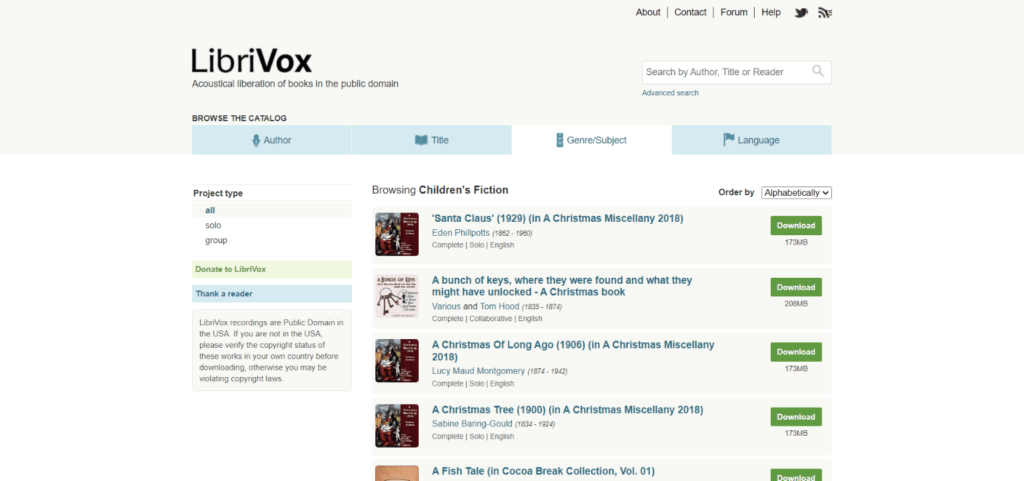
Task: Open author Lucy Maud Montgomery
Action: 478,371
